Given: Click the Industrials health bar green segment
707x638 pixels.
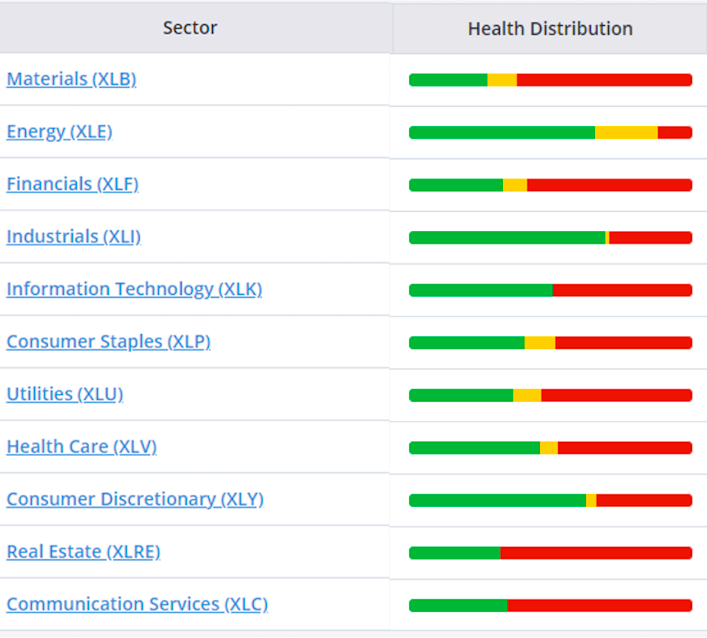Looking at the screenshot, I should [x=507, y=237].
